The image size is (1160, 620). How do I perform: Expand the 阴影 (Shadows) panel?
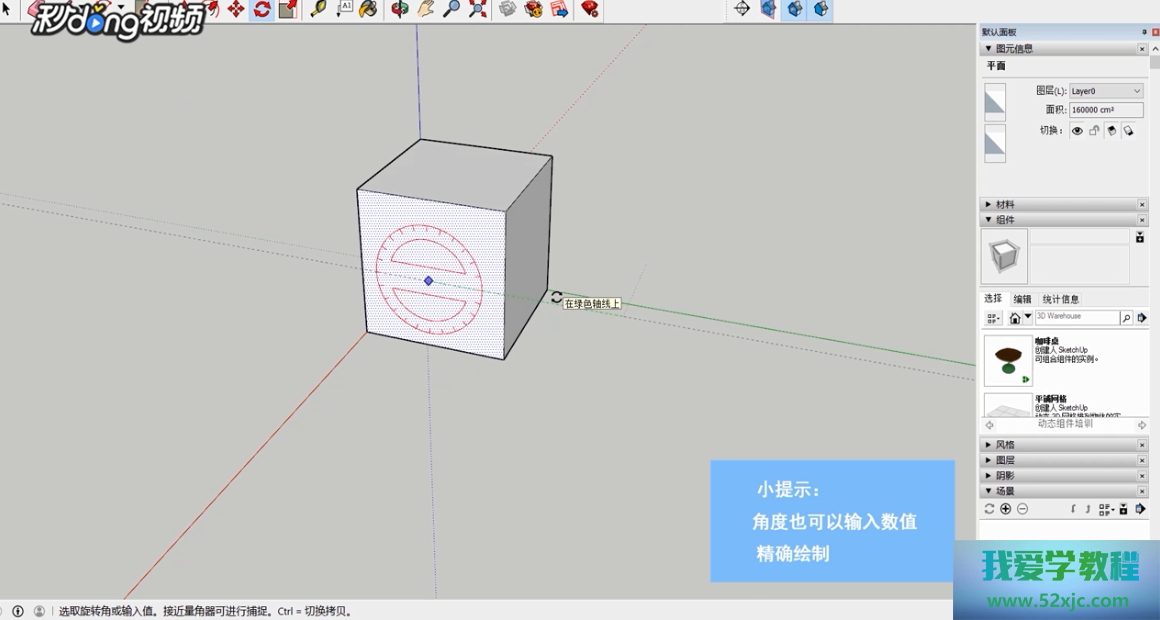[1005, 476]
